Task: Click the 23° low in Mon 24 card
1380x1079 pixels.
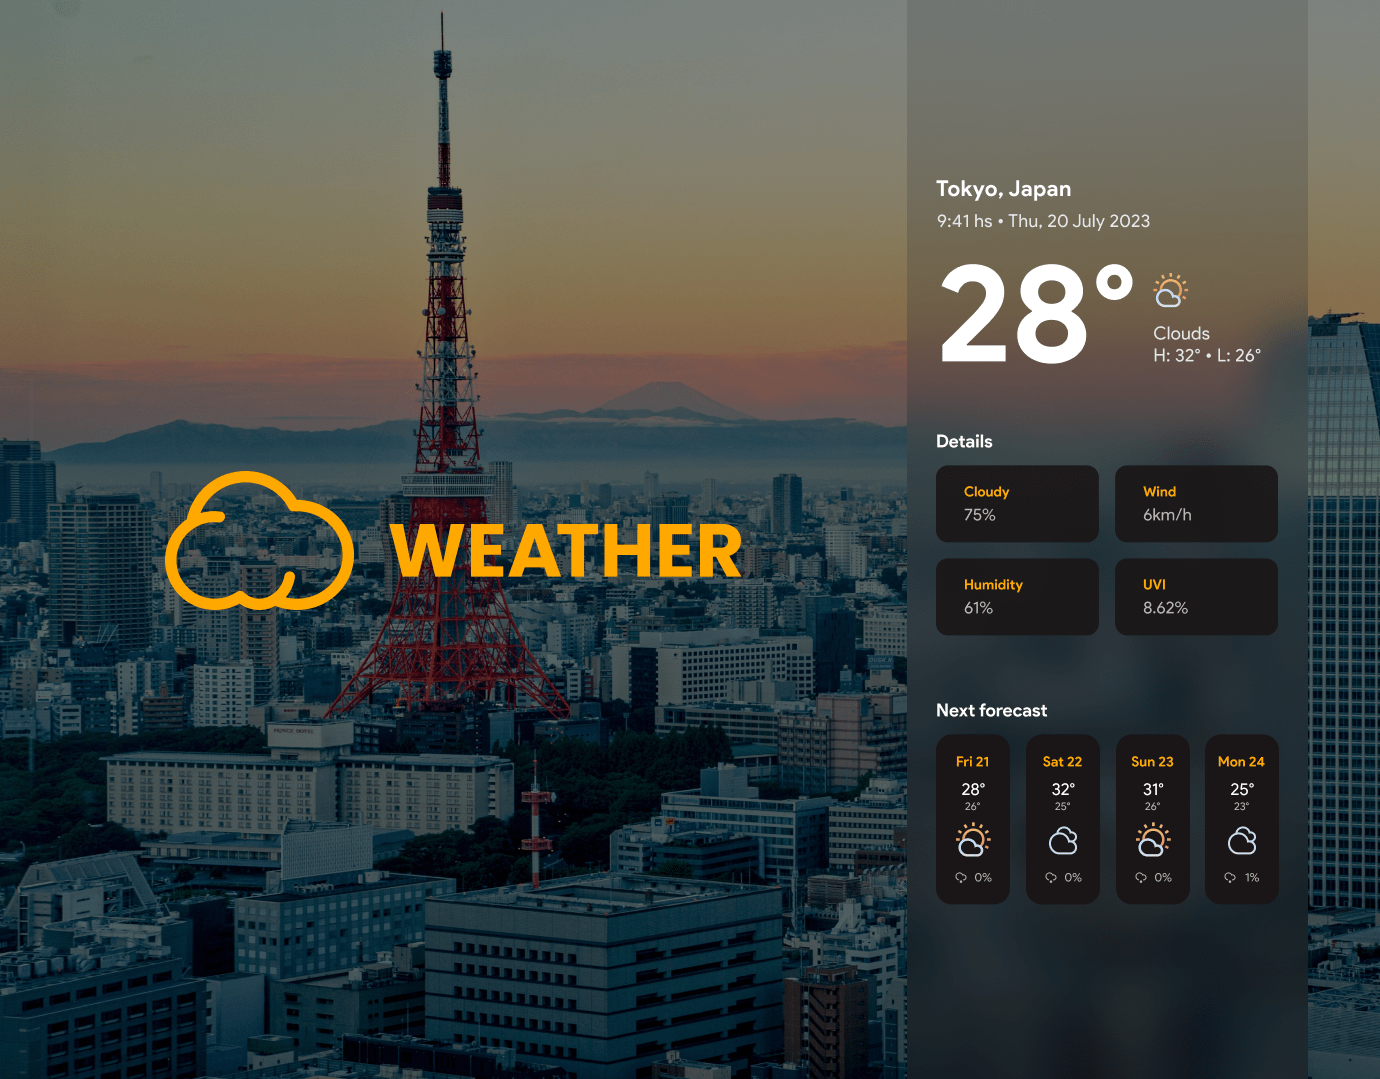Action: click(1241, 806)
